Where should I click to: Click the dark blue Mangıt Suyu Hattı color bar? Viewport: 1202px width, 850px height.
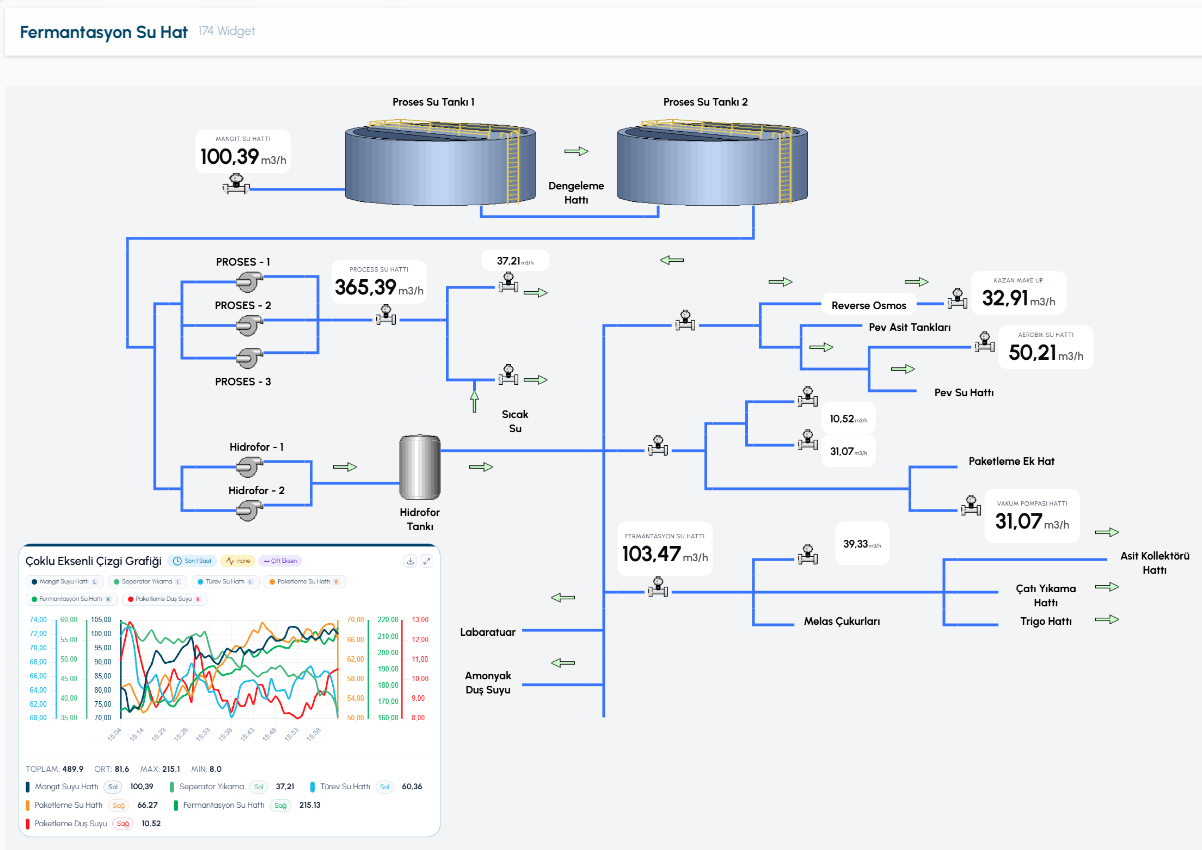tap(27, 787)
